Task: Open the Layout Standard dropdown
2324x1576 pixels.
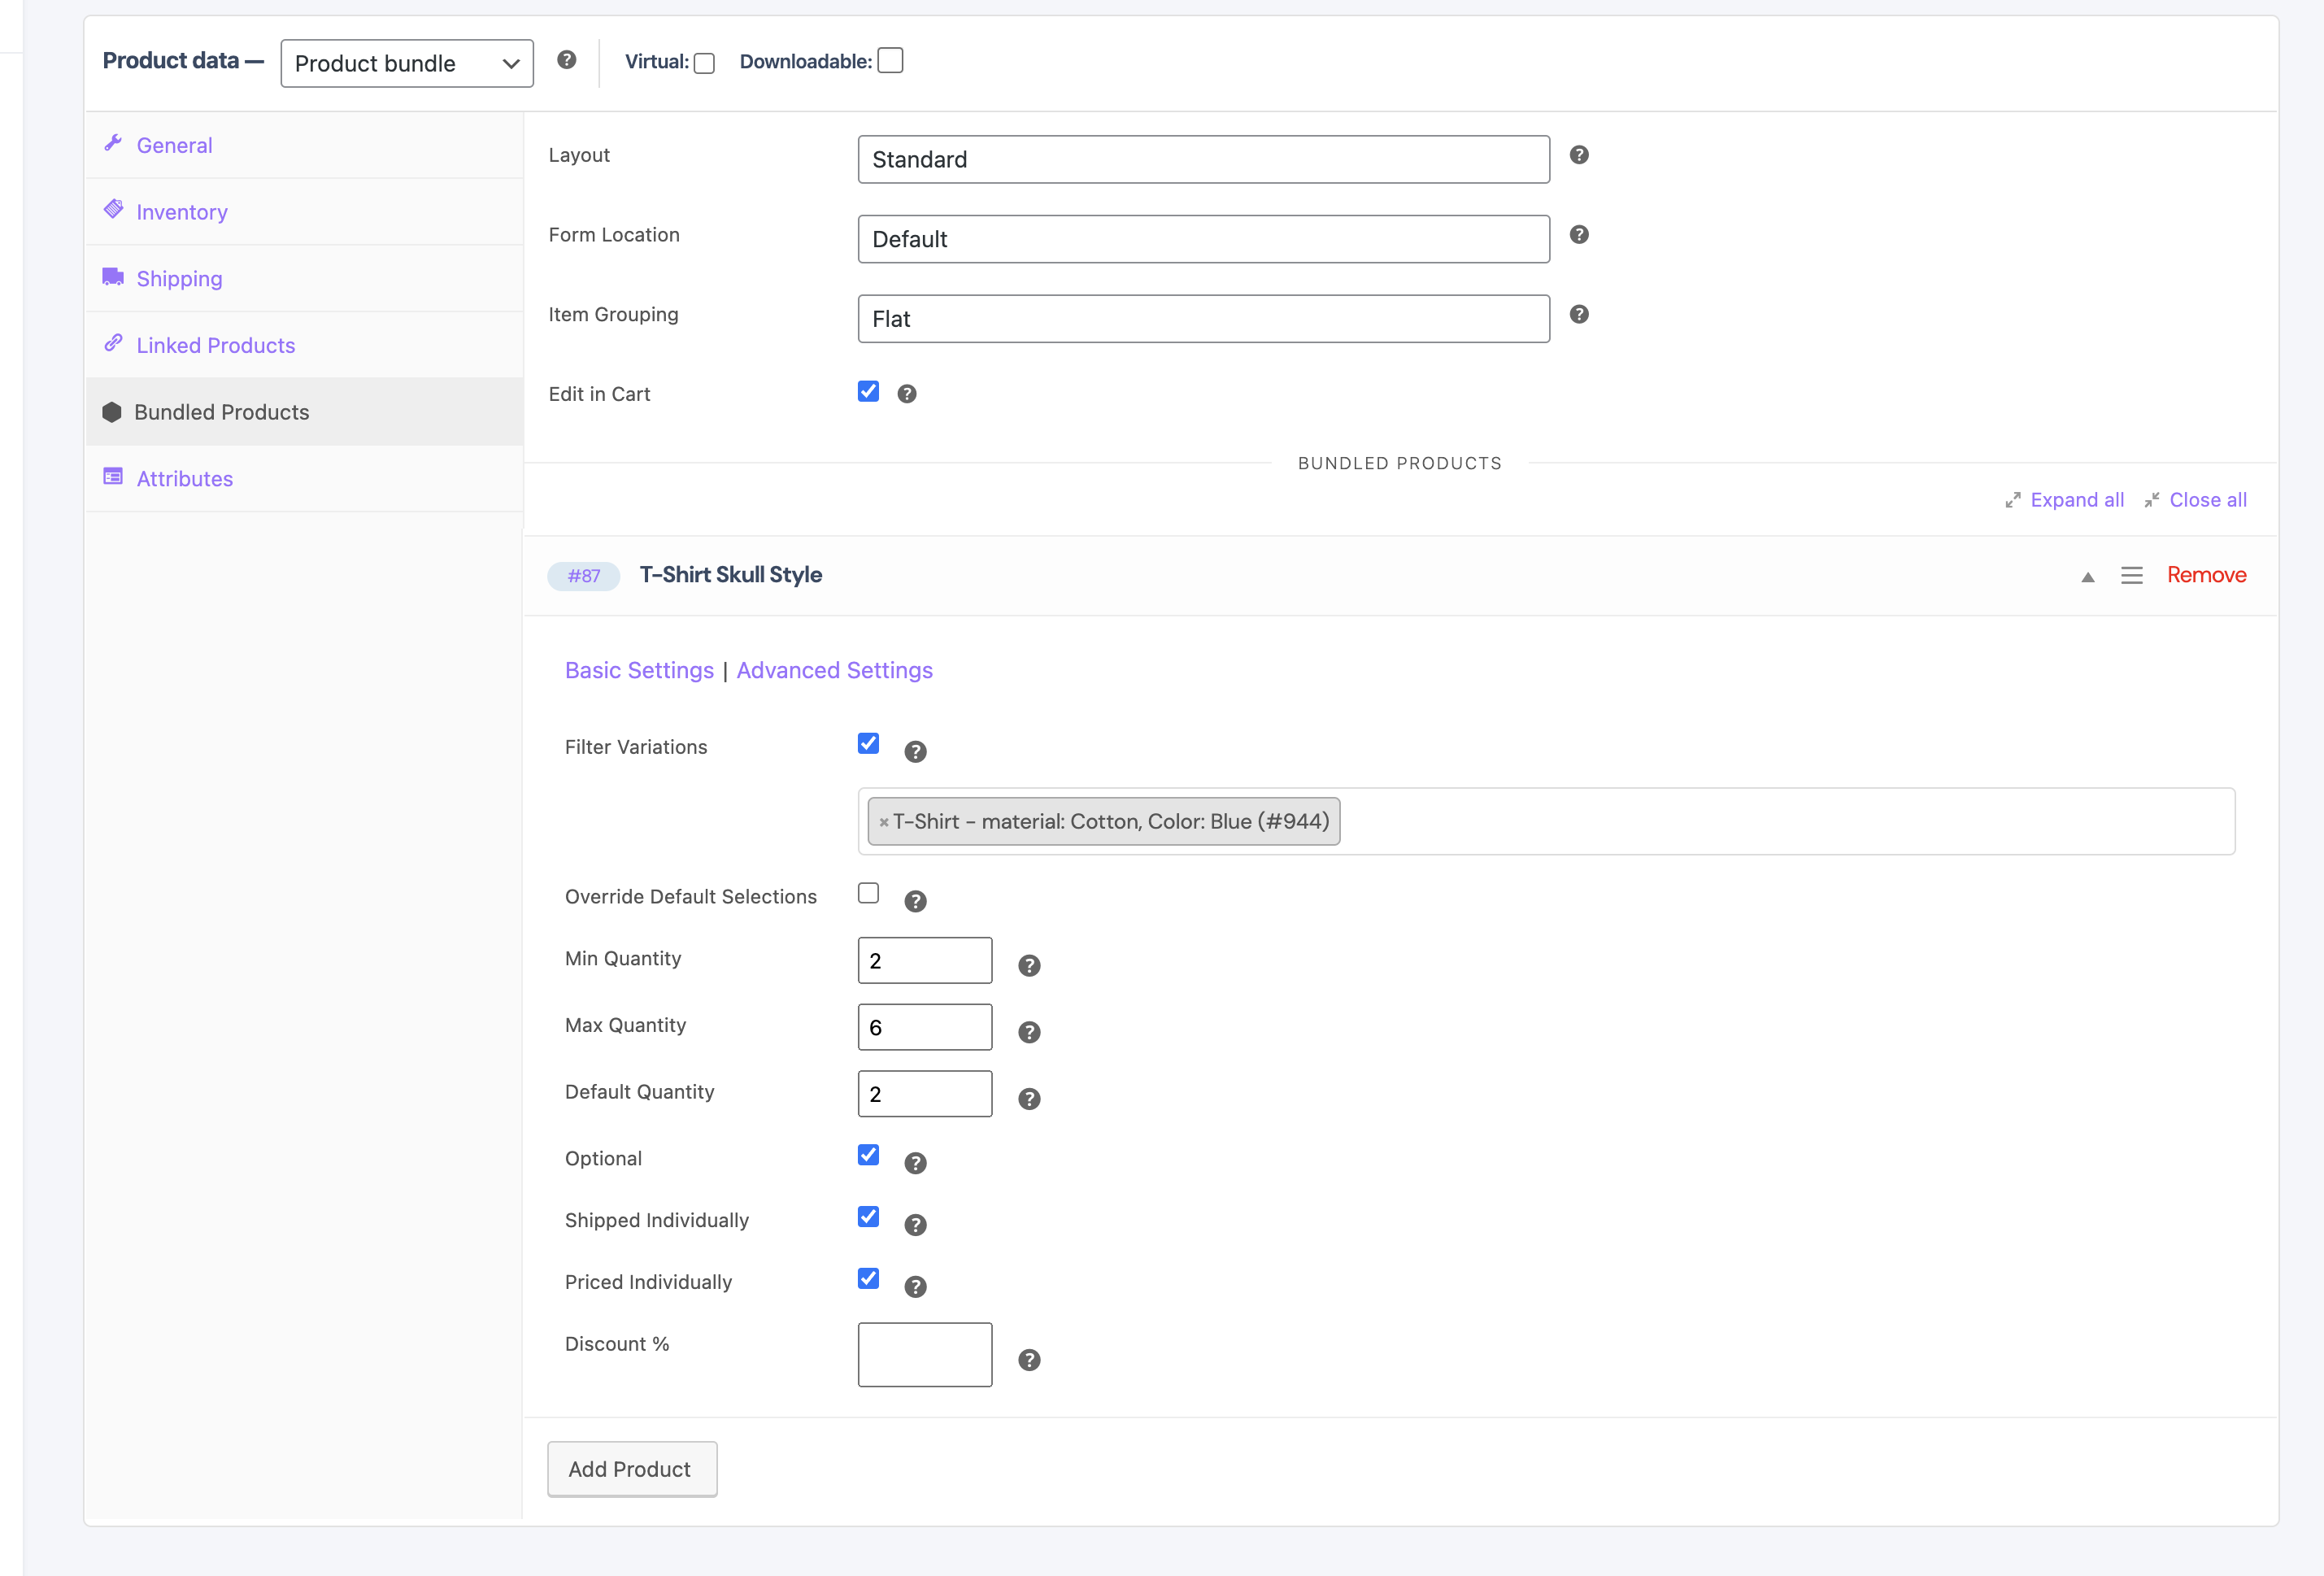Action: 1204,159
